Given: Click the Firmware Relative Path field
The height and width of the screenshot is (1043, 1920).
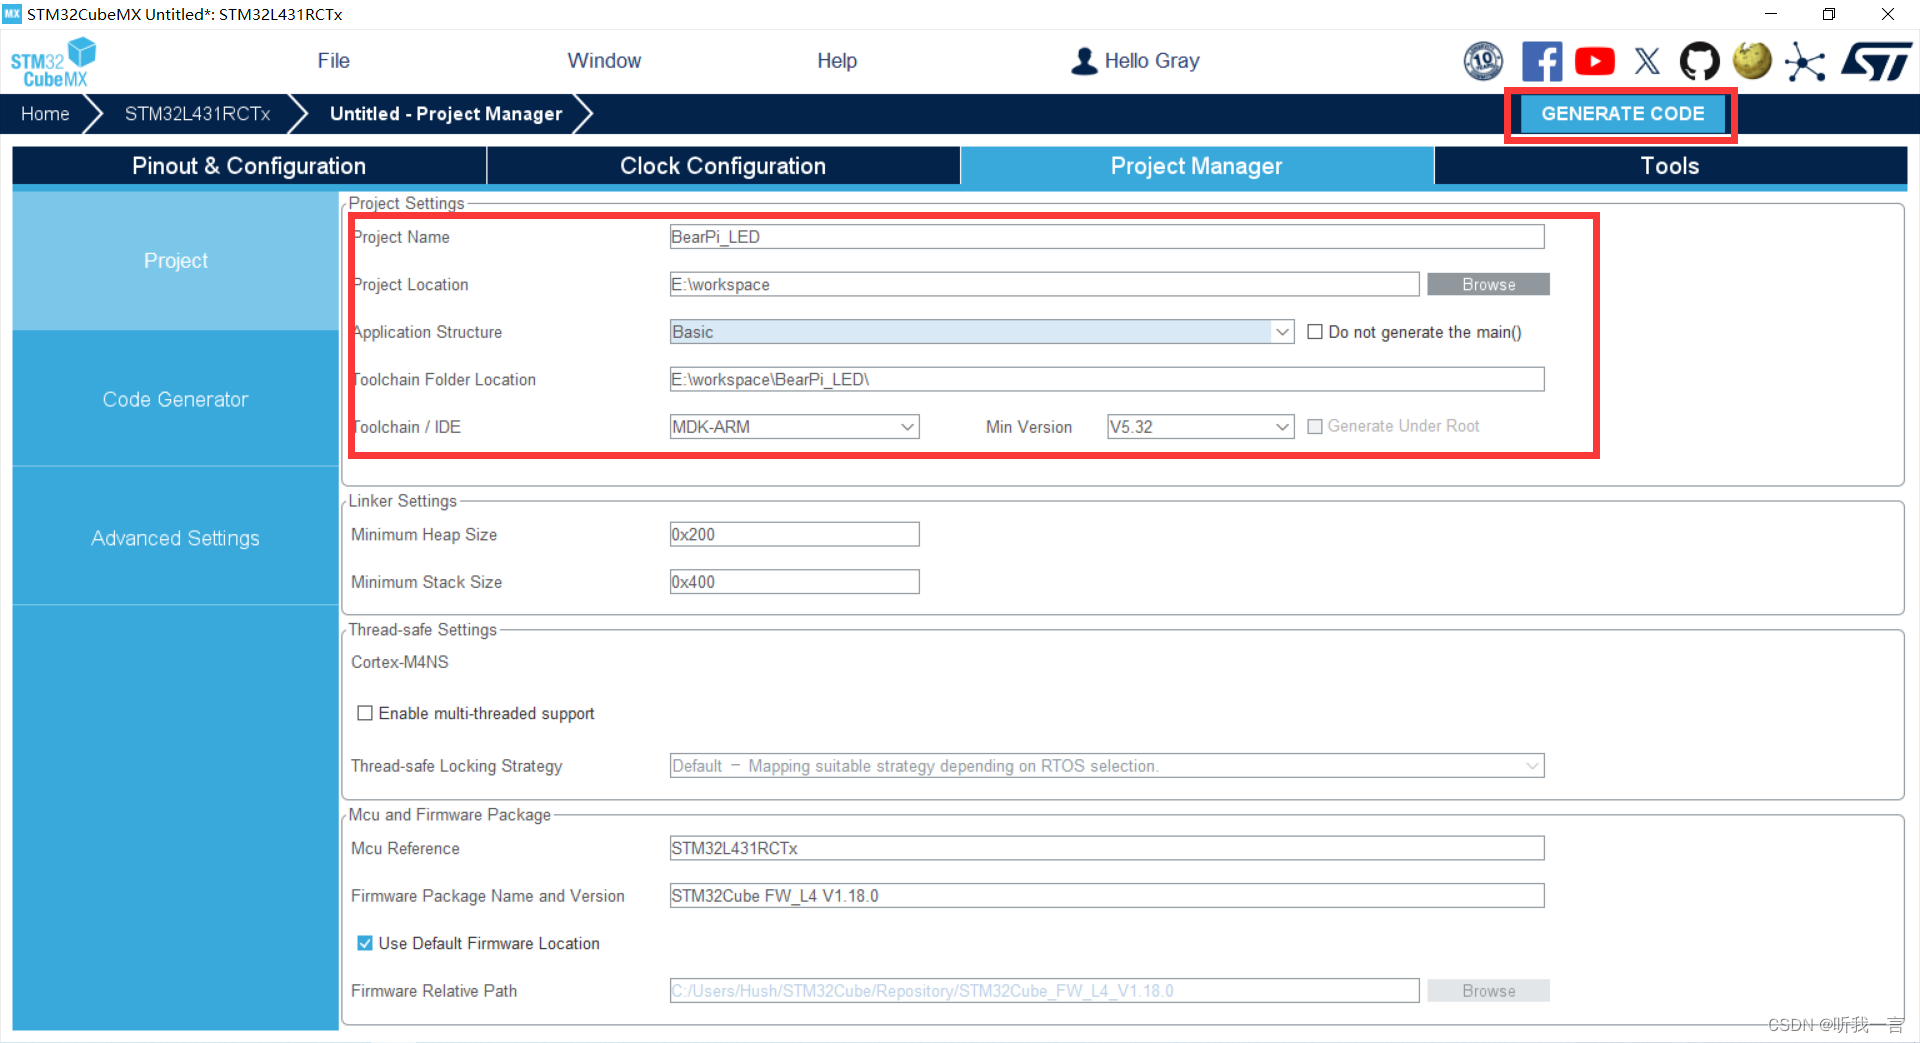Looking at the screenshot, I should (x=1044, y=991).
